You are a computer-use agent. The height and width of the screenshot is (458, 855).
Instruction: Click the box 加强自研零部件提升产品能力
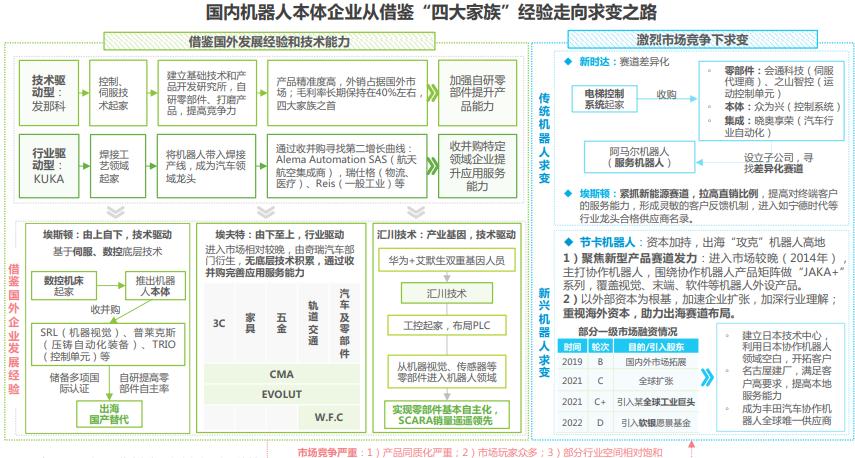point(477,93)
